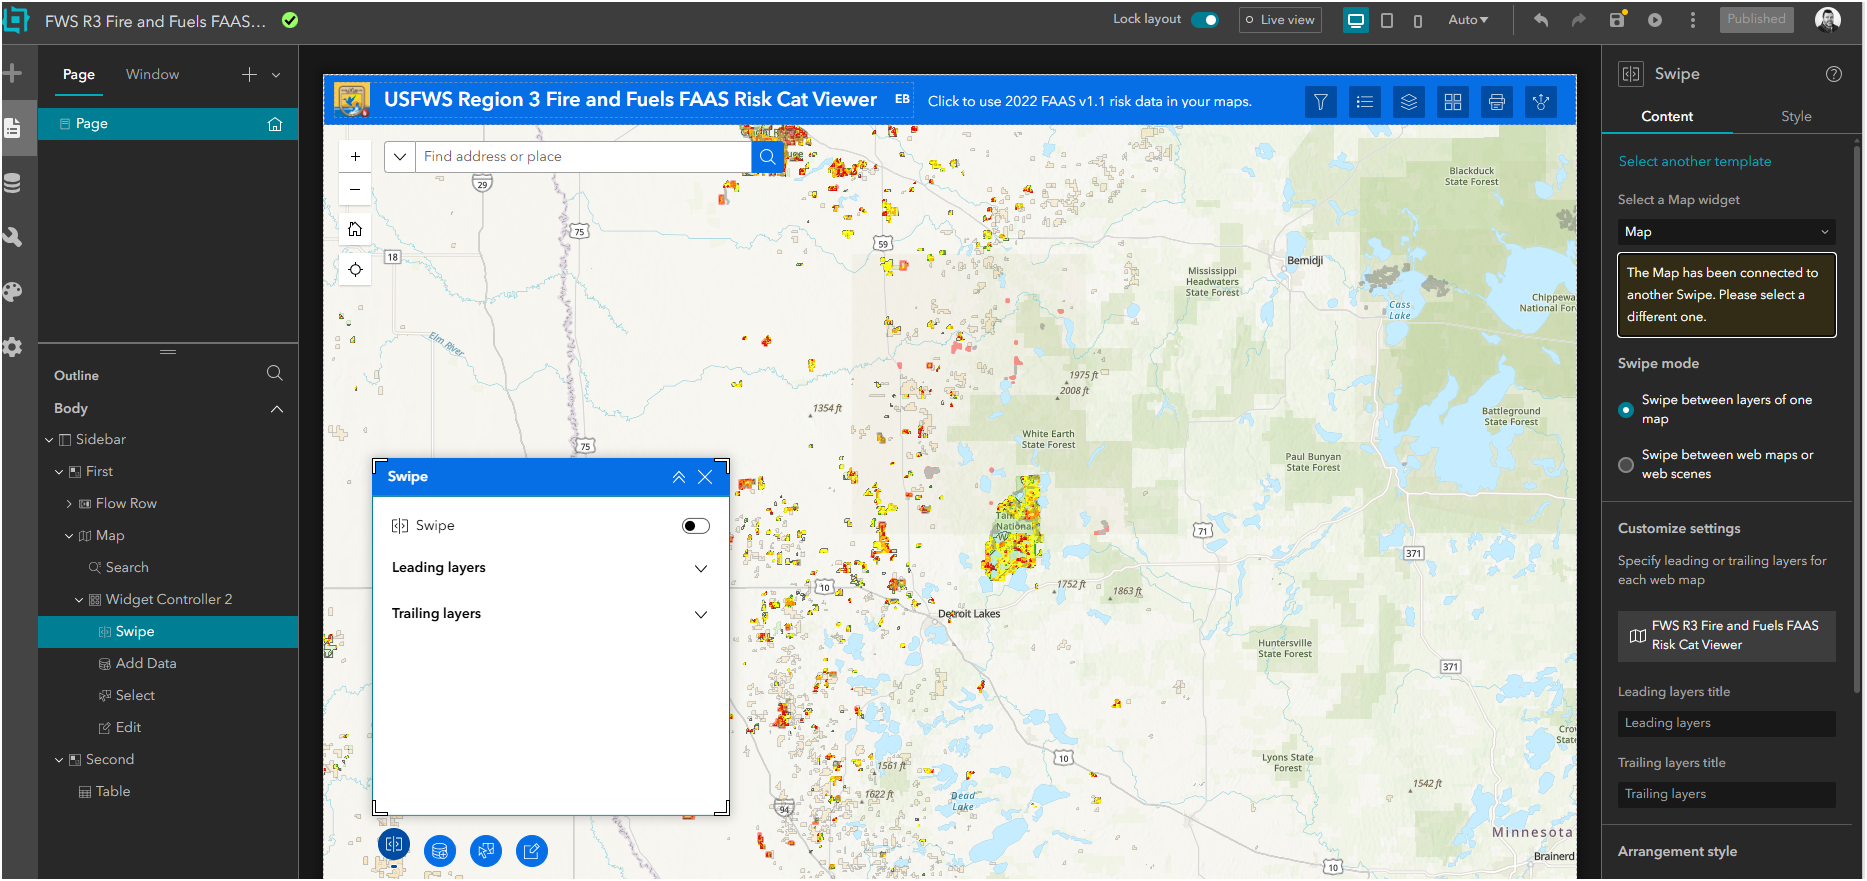Search the outline tree
Viewport: 1867px width, 881px height.
(x=275, y=374)
